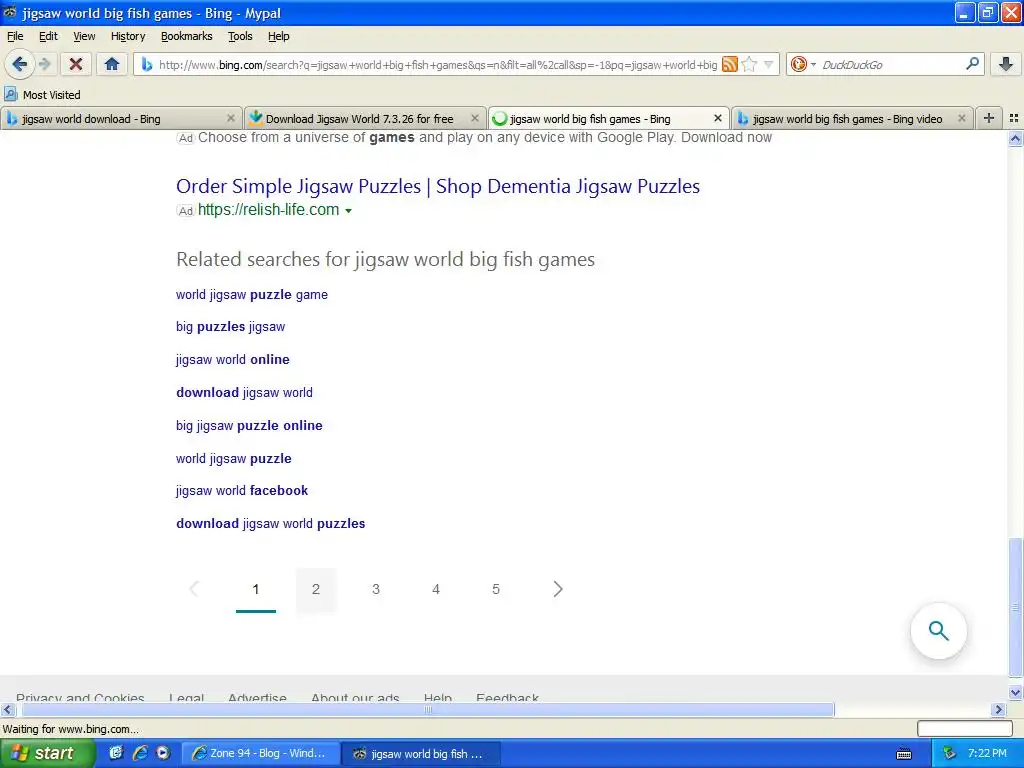Switch to the 'jigsaw world big fish games - Bing video' tab
This screenshot has height=768, width=1024.
852,118
